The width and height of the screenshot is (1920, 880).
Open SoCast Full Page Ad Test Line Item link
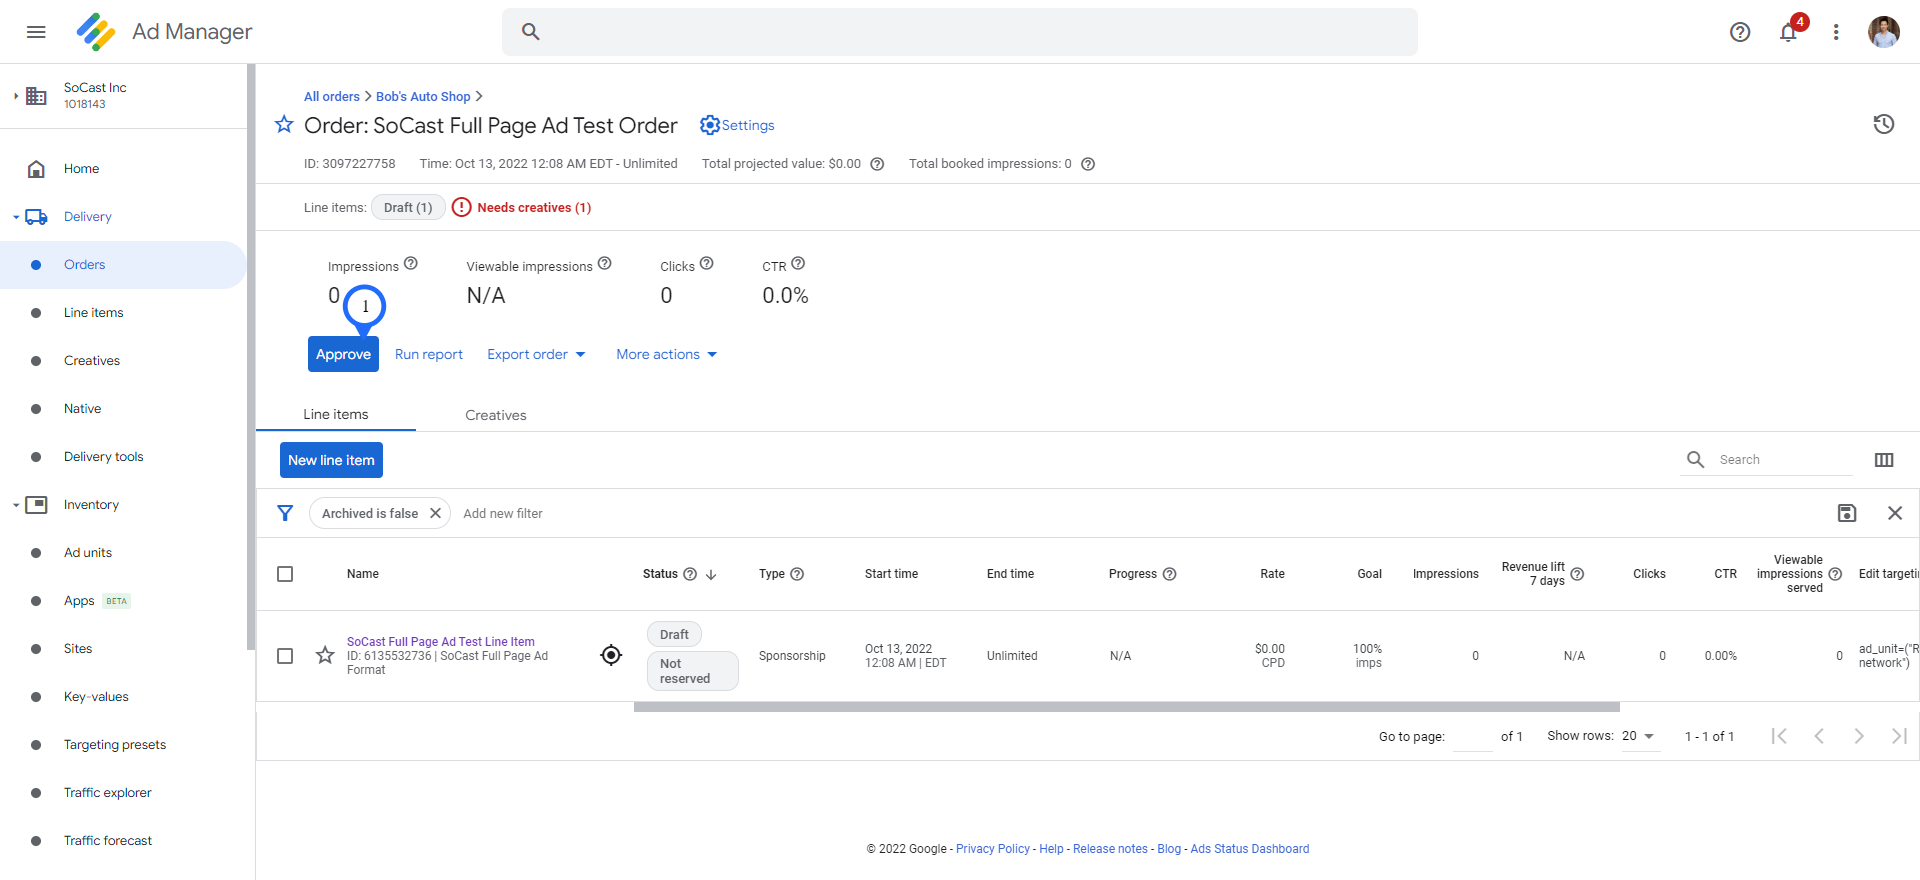441,642
